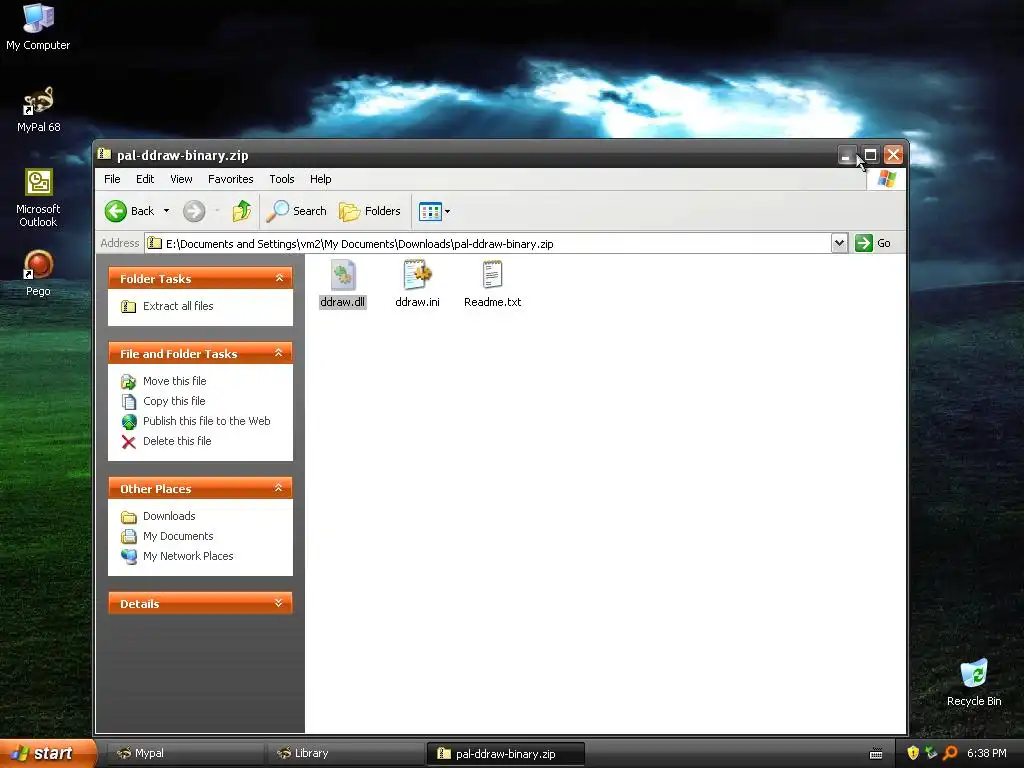
Task: Click the Windows flag logo in menu bar
Action: click(x=886, y=178)
